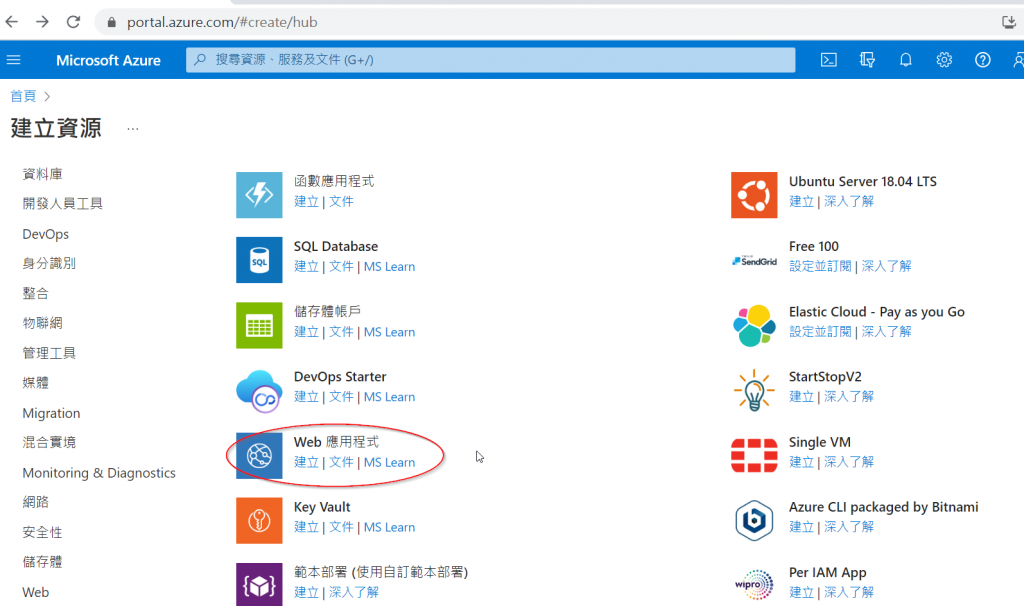The width and height of the screenshot is (1024, 606).
Task: Open the Help question mark icon
Action: (x=982, y=60)
